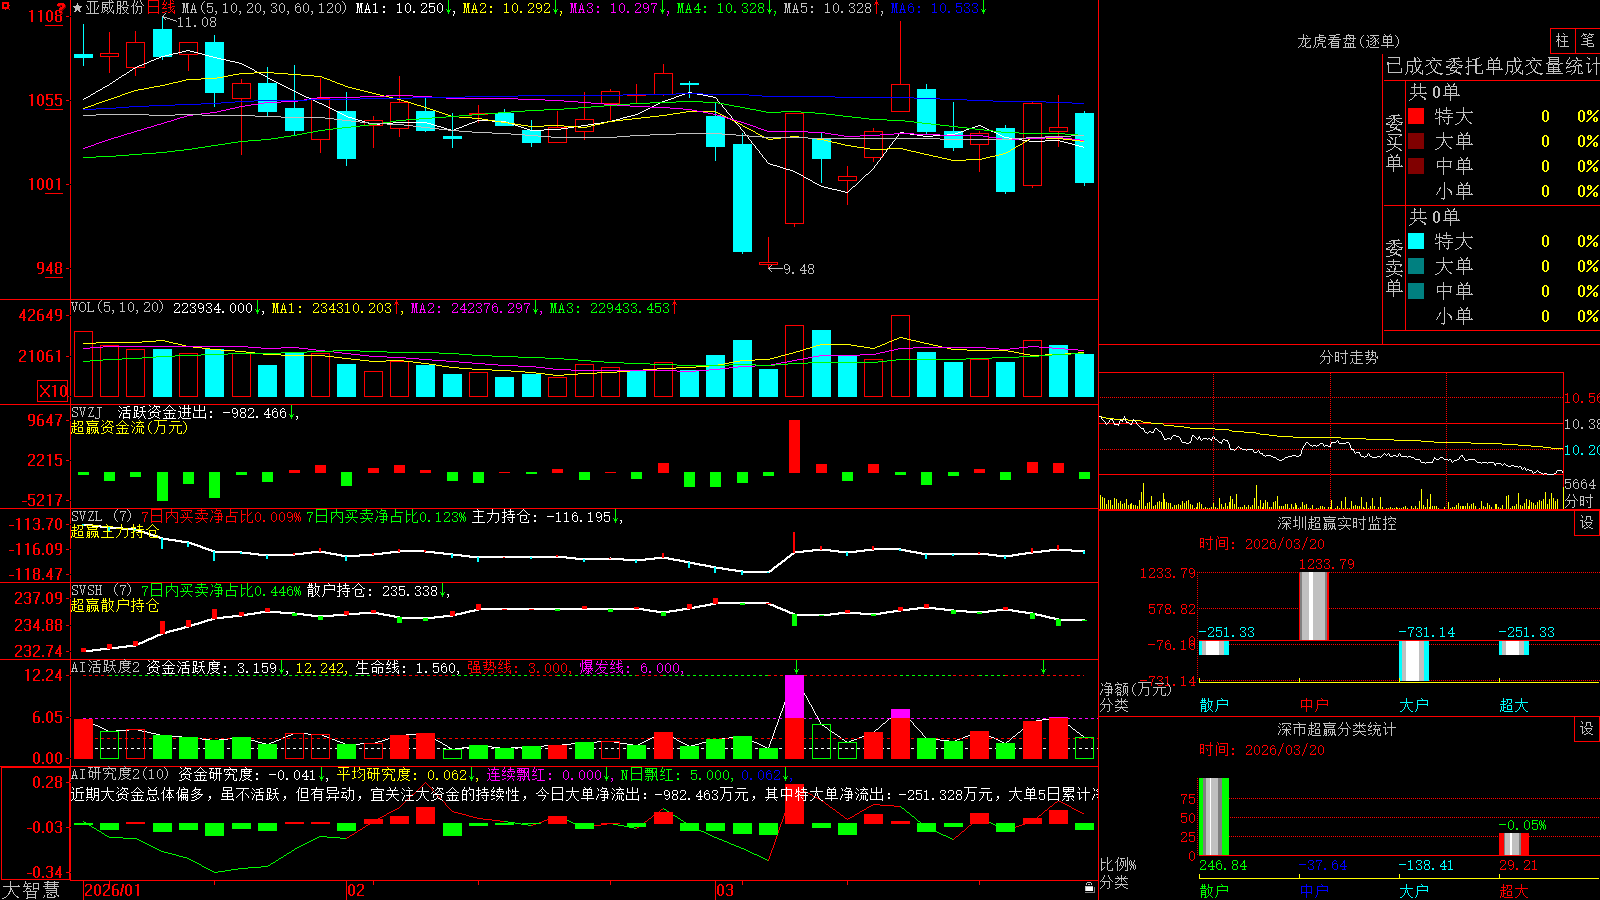1600x900 pixels.
Task: Click the 分时 label beside intraday volume
Action: click(1579, 501)
